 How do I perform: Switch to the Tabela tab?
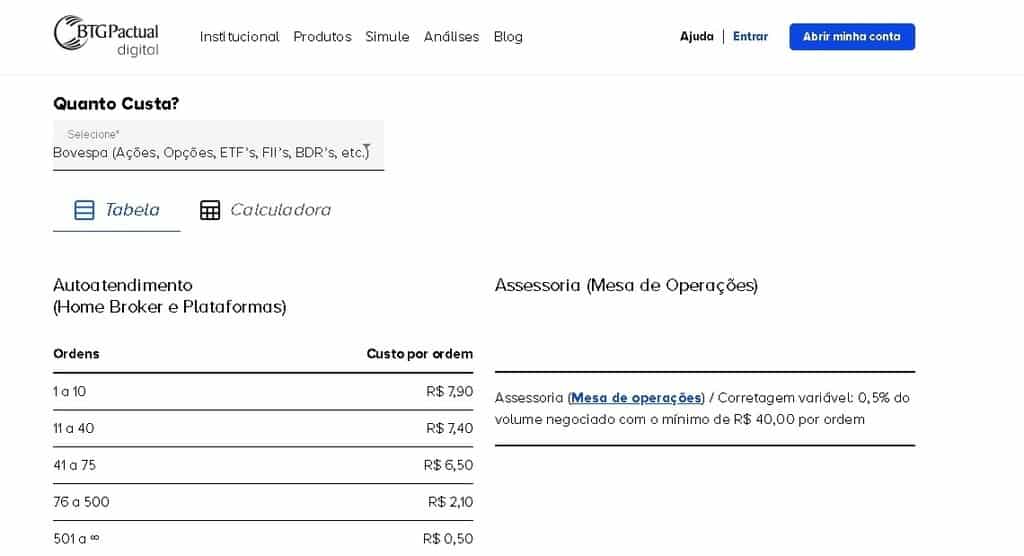tap(116, 210)
